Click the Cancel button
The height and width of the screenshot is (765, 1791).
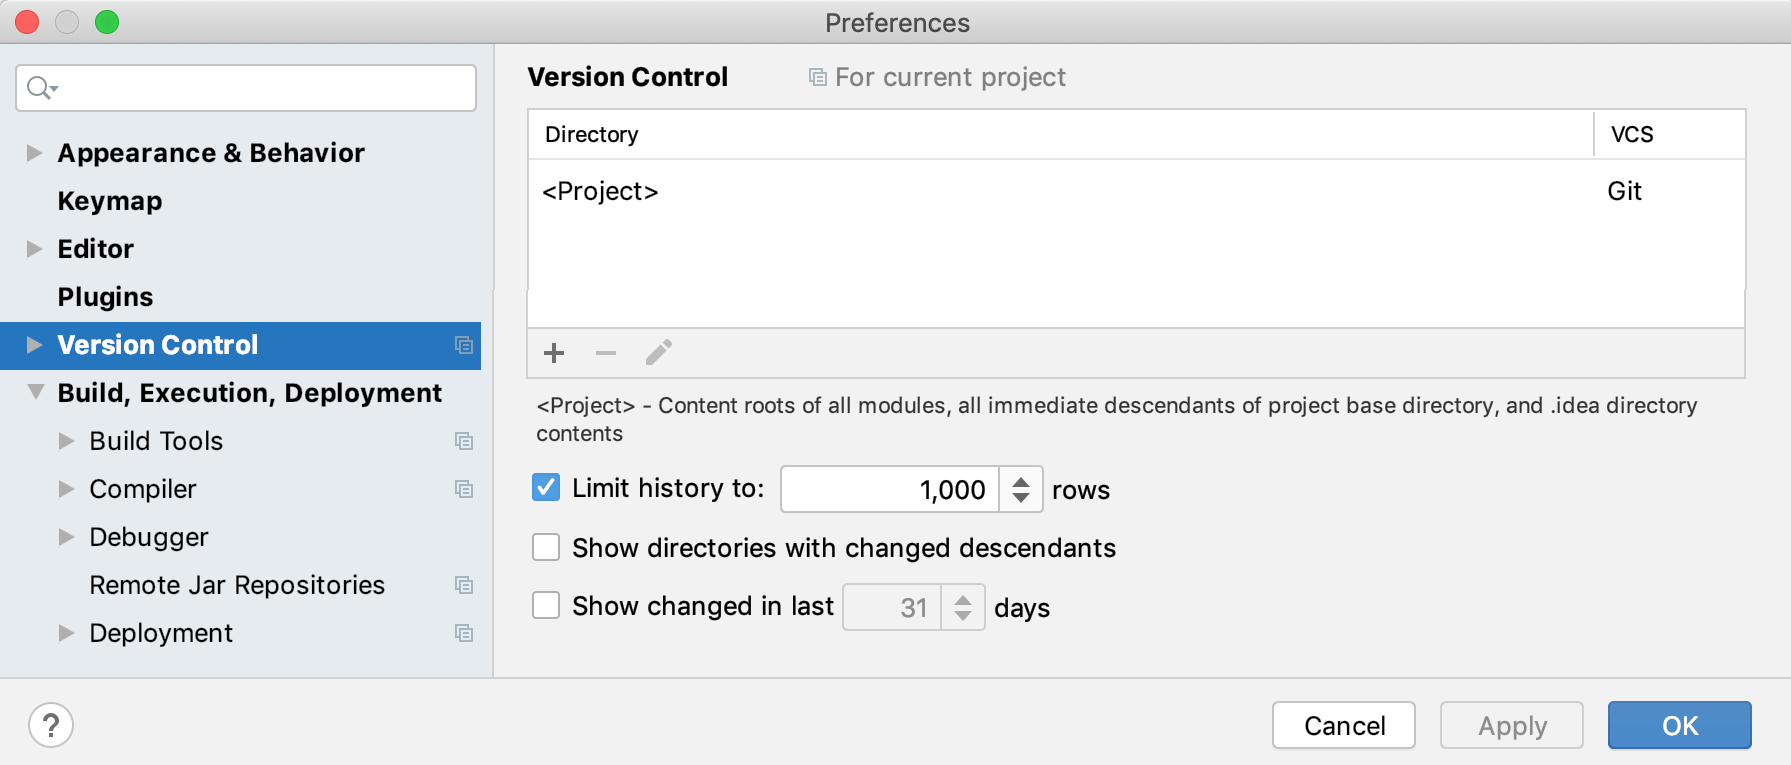point(1343,725)
